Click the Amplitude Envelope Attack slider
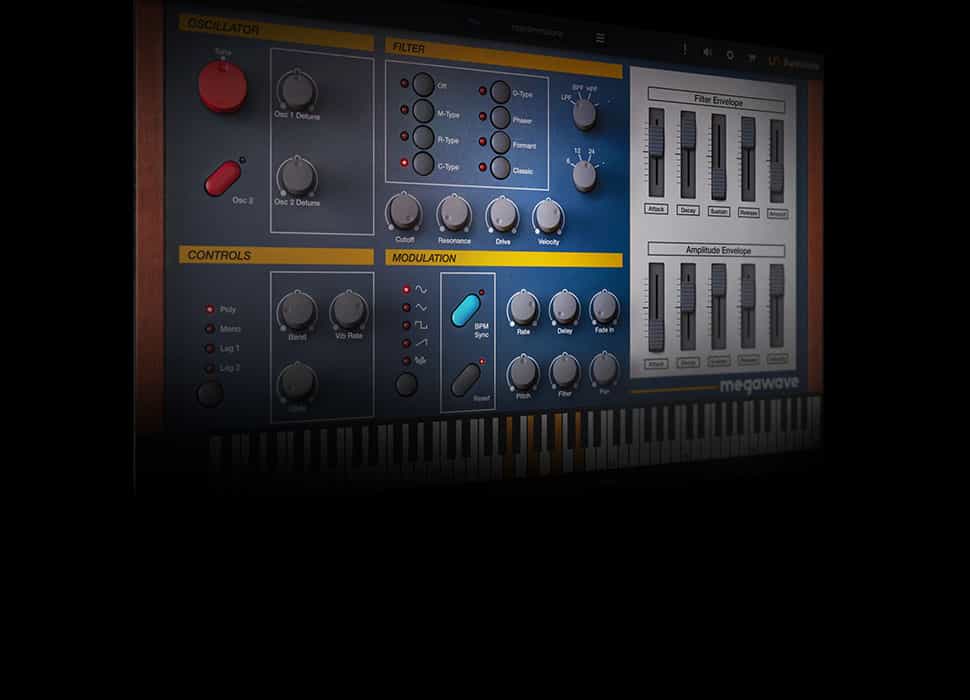Screen dimensions: 970x700 pos(656,307)
